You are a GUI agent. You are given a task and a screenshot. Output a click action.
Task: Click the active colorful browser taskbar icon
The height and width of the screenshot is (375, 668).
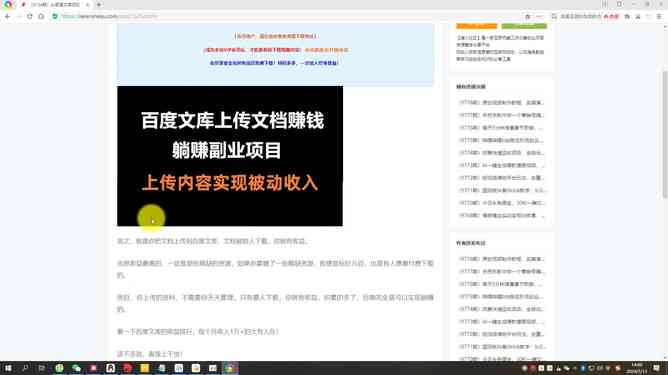click(x=230, y=368)
